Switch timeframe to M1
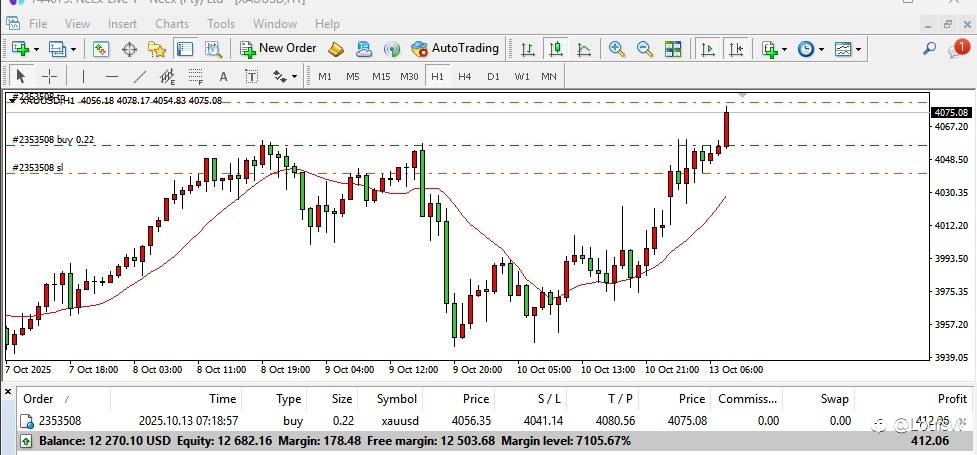Image resolution: width=977 pixels, height=455 pixels. [x=325, y=77]
